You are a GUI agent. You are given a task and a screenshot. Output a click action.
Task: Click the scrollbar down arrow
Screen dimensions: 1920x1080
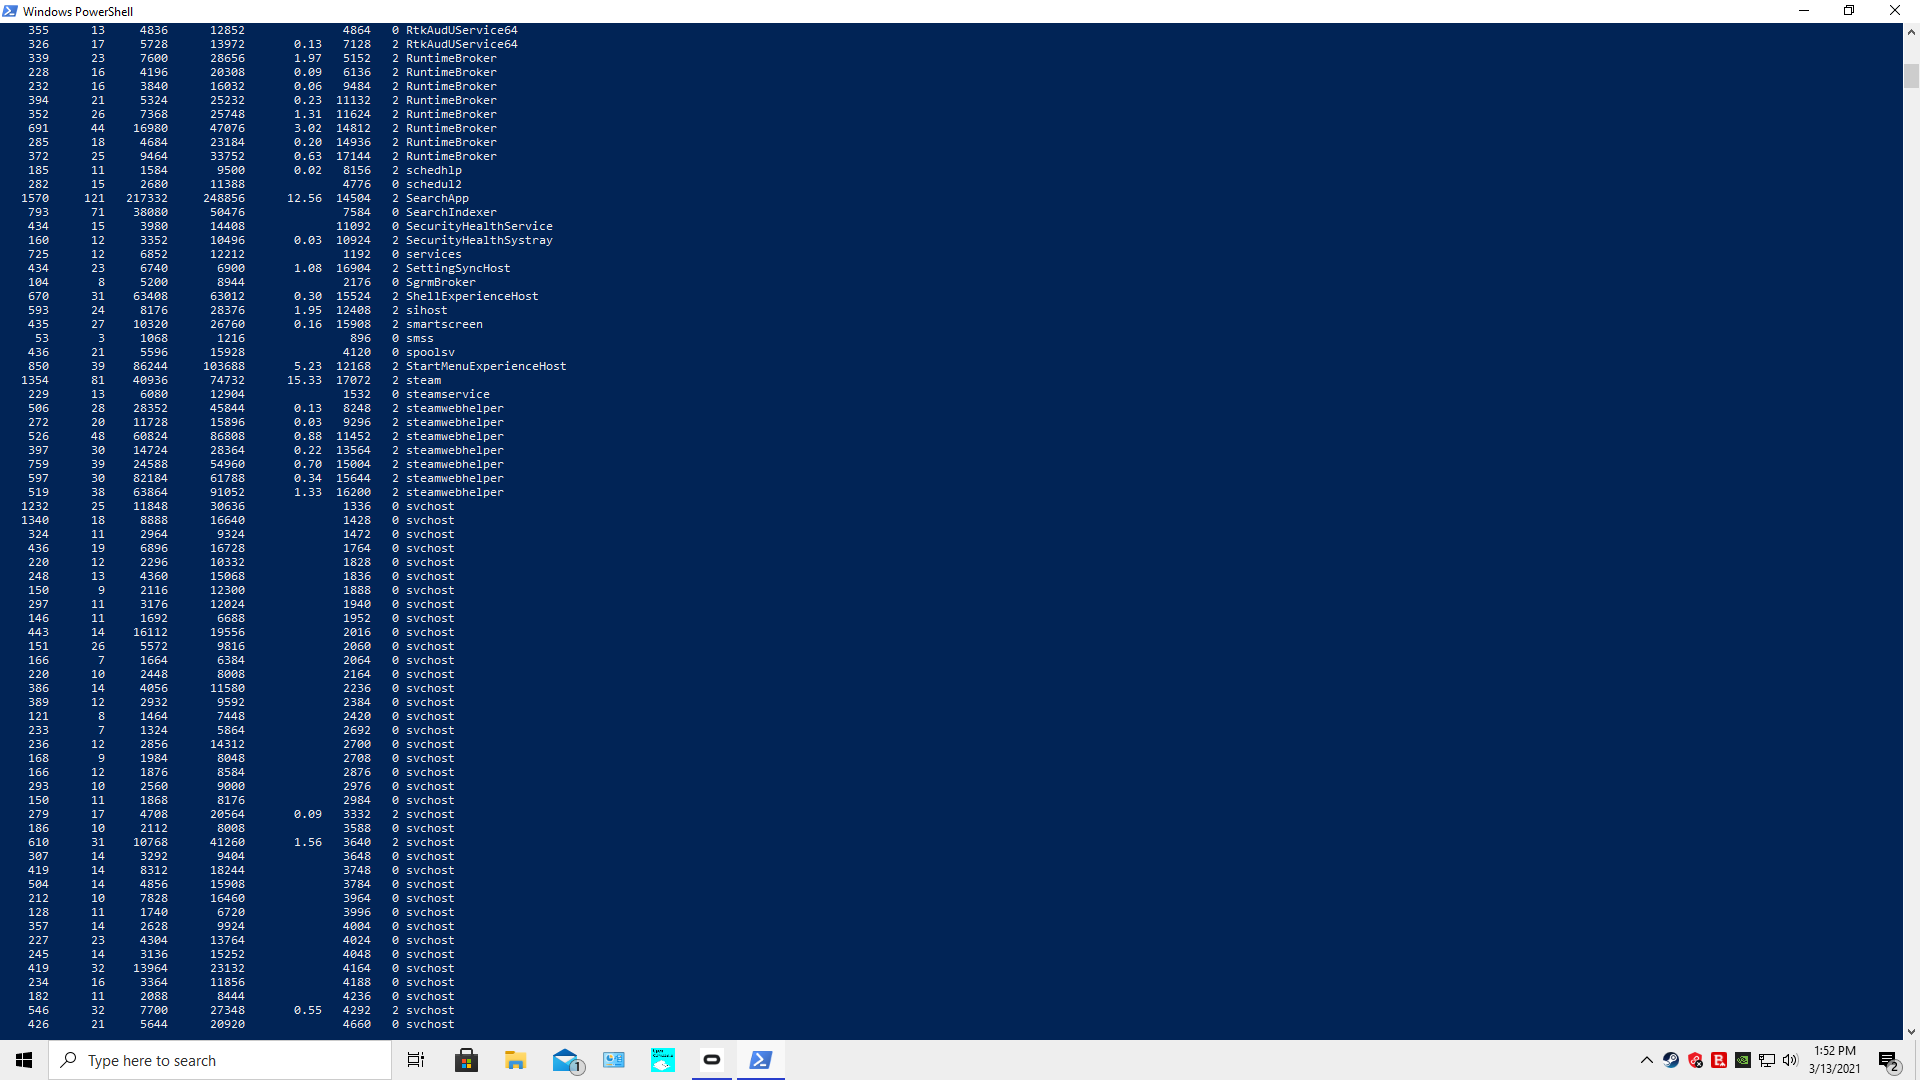1911,1031
